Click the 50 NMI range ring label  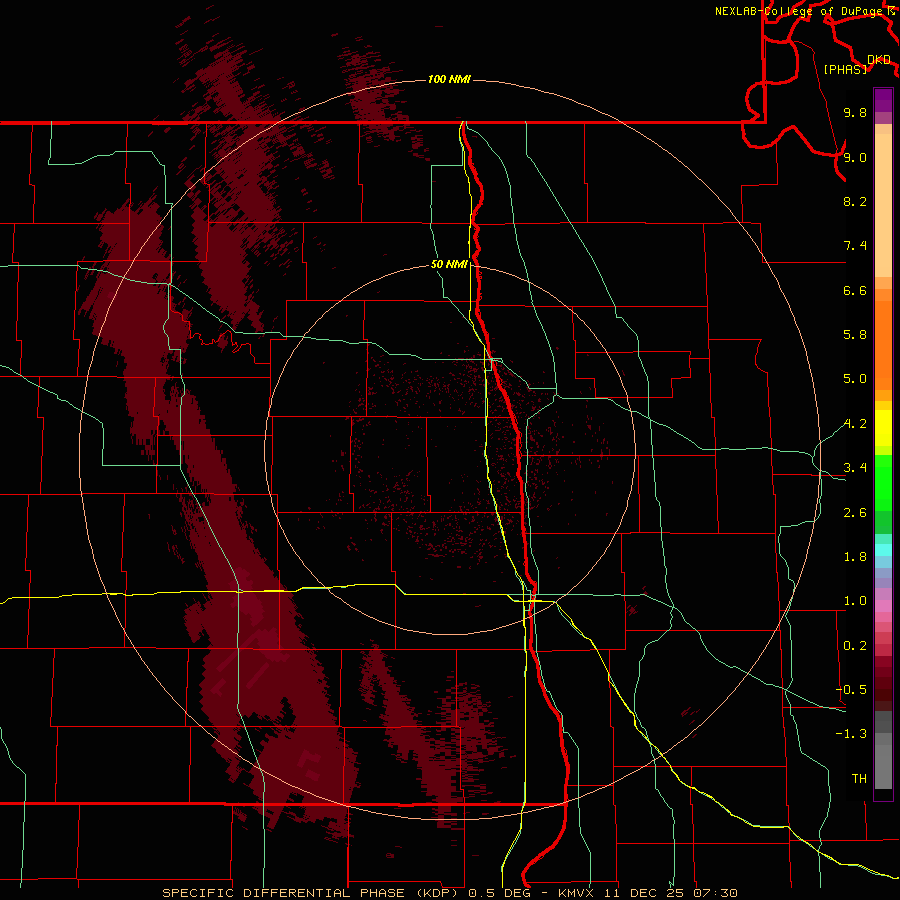[449, 264]
